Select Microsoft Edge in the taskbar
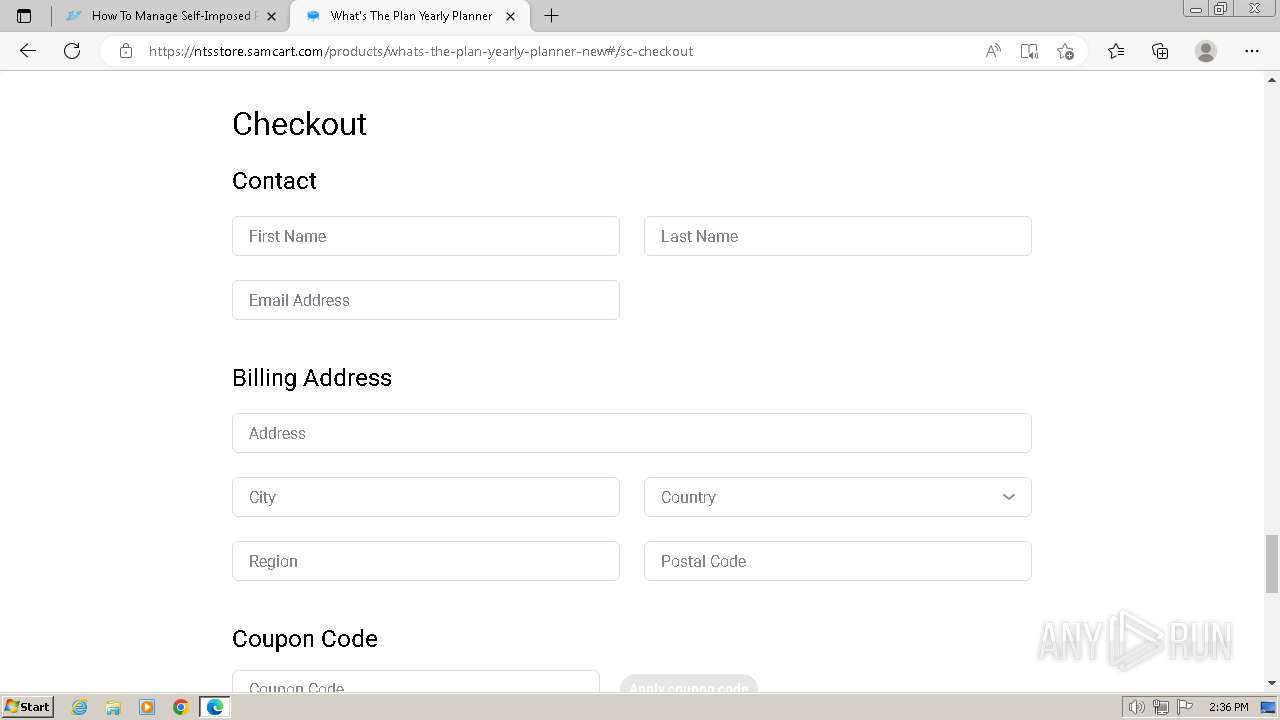This screenshot has height=720, width=1280. pyautogui.click(x=215, y=707)
